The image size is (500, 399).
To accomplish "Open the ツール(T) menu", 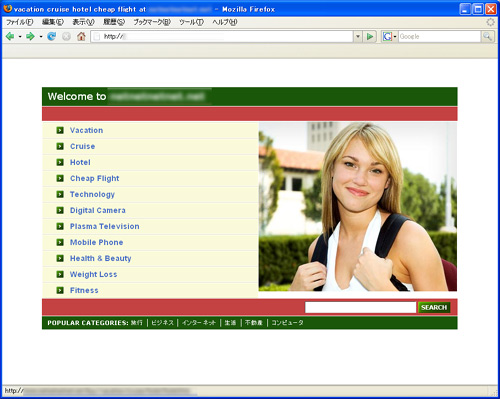I will click(x=191, y=22).
